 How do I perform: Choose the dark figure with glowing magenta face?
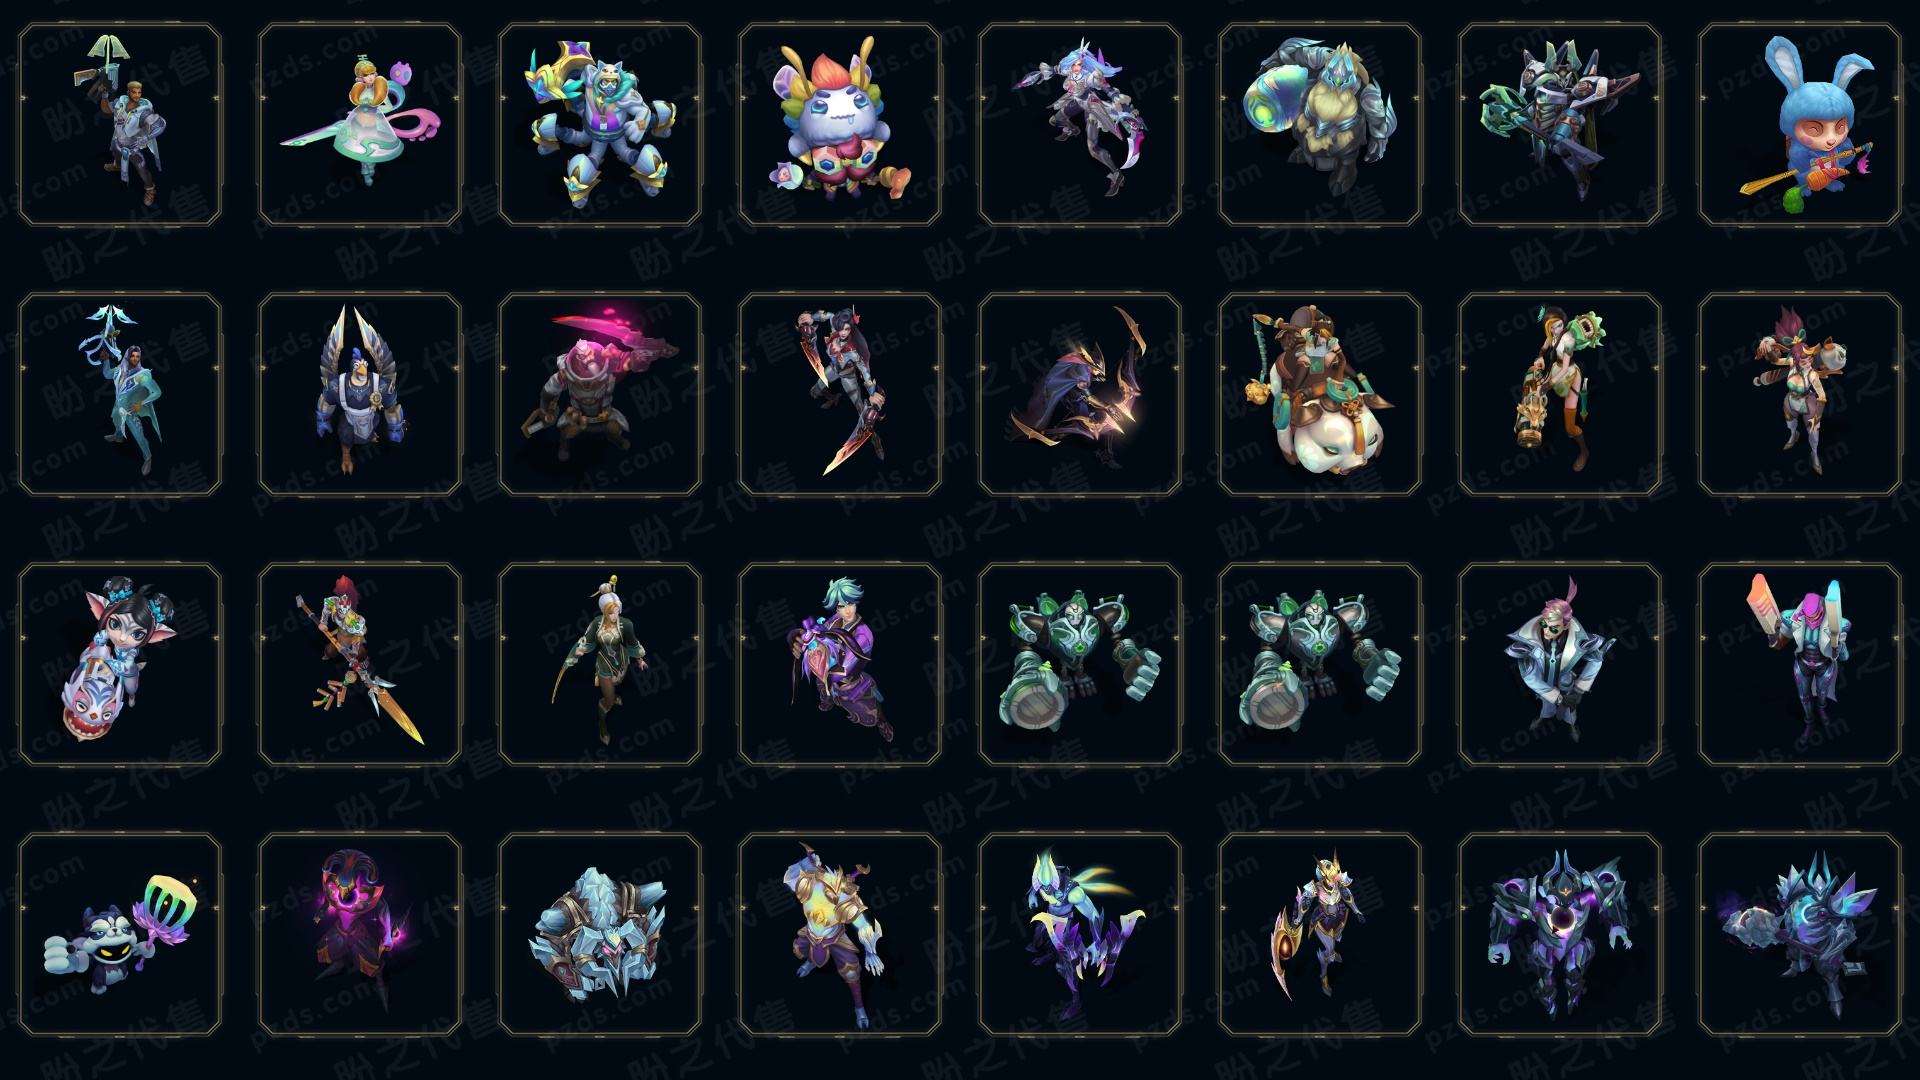click(x=359, y=934)
